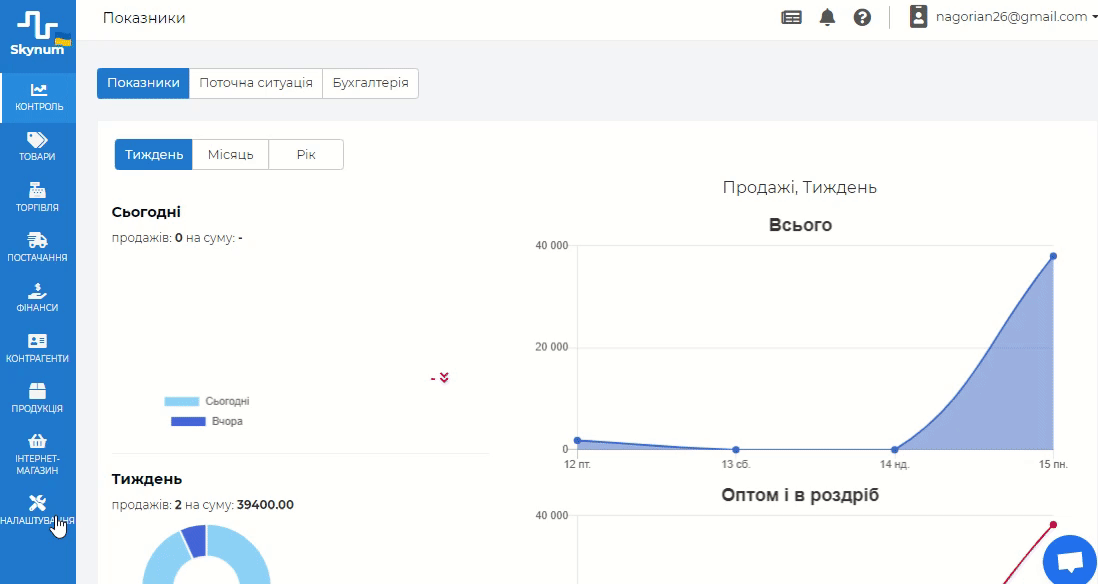
Task: Click the Оптом і в роздріб heading
Action: [800, 495]
